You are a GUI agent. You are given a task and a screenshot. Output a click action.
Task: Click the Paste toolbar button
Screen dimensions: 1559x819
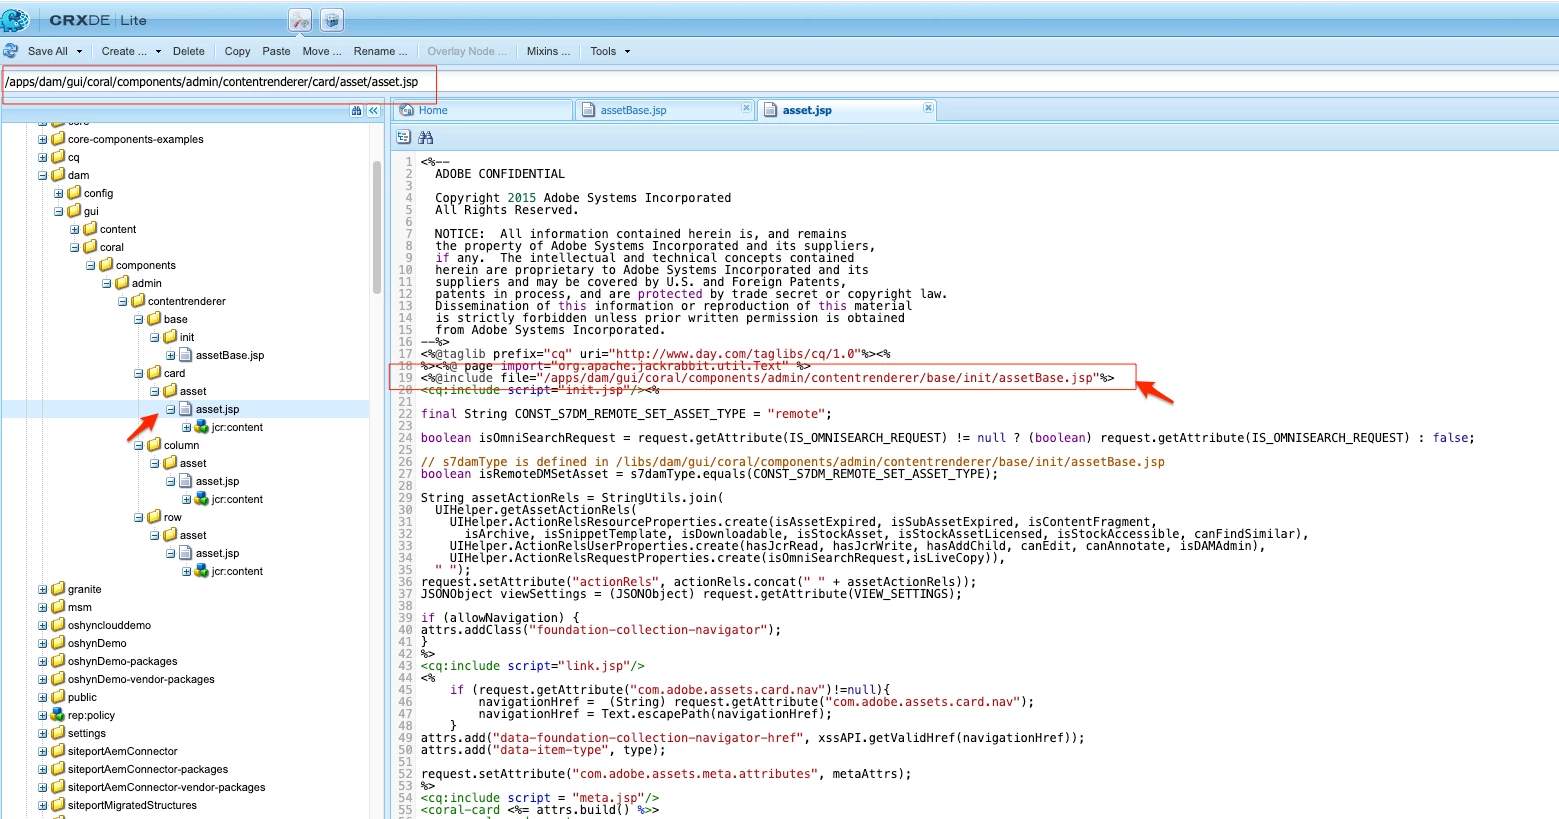coord(276,51)
